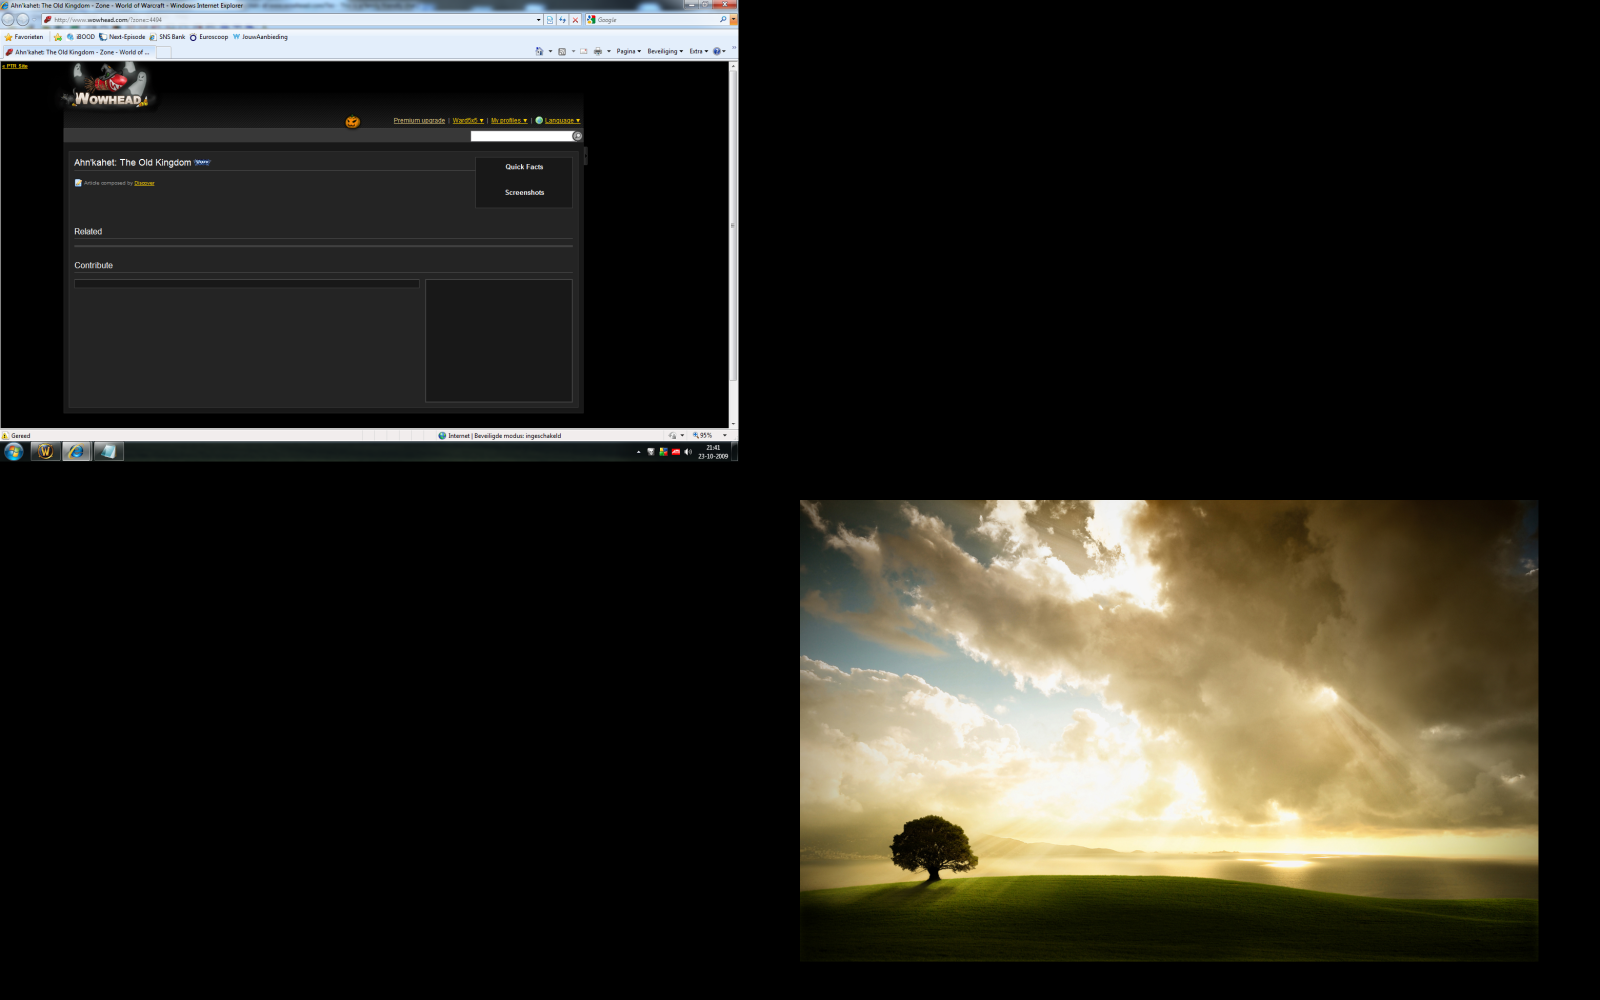The image size is (1600, 1000).
Task: Click the Internet protected mode status text
Action: (x=504, y=436)
